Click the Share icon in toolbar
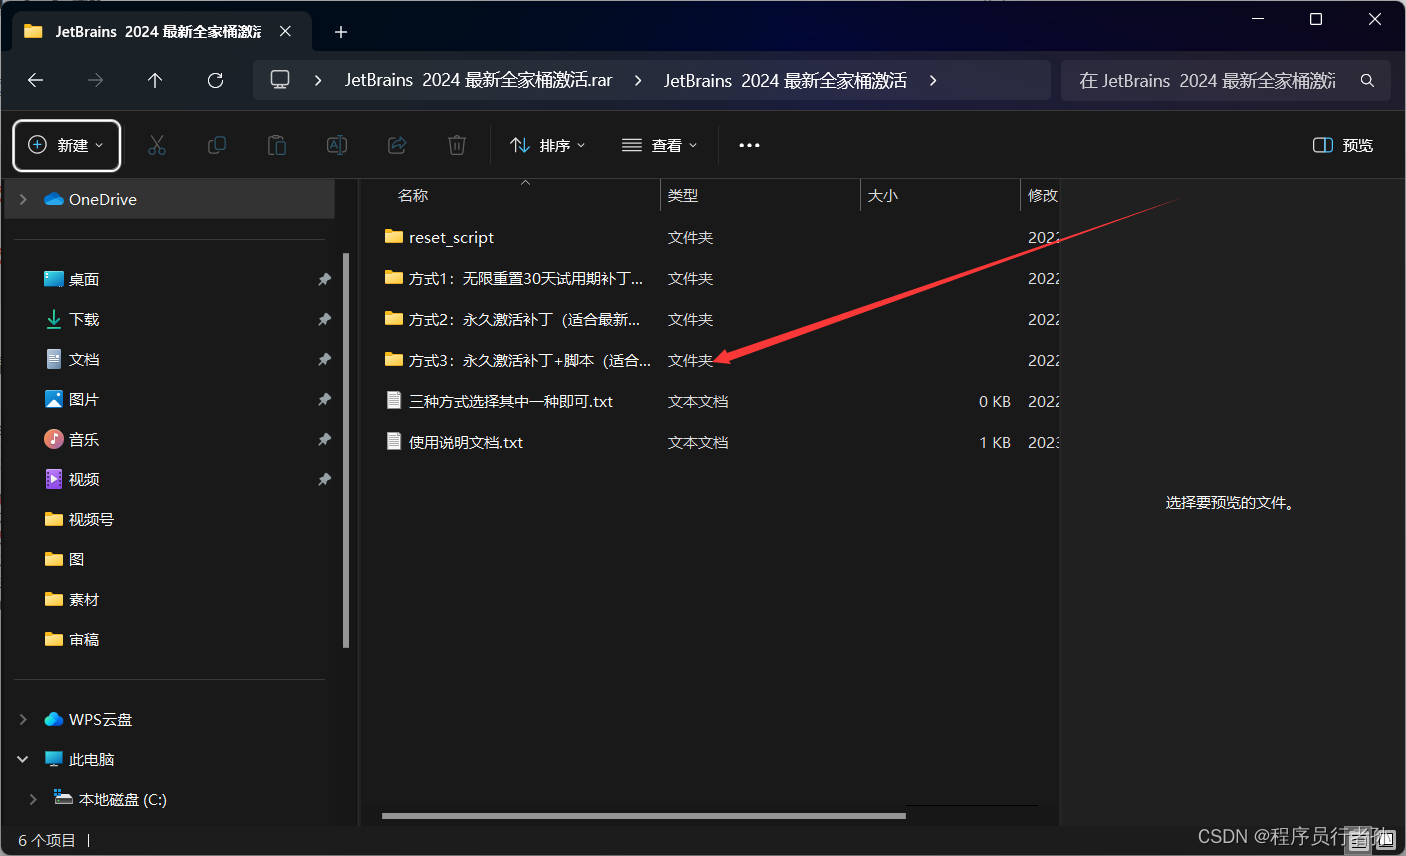Image resolution: width=1406 pixels, height=856 pixels. pos(397,145)
